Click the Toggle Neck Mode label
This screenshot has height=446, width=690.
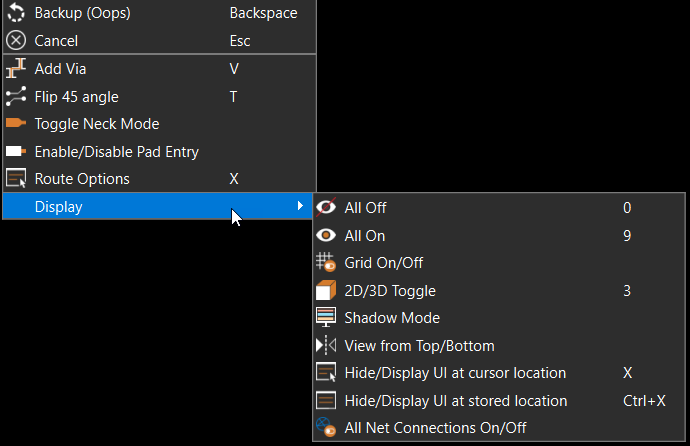[97, 124]
